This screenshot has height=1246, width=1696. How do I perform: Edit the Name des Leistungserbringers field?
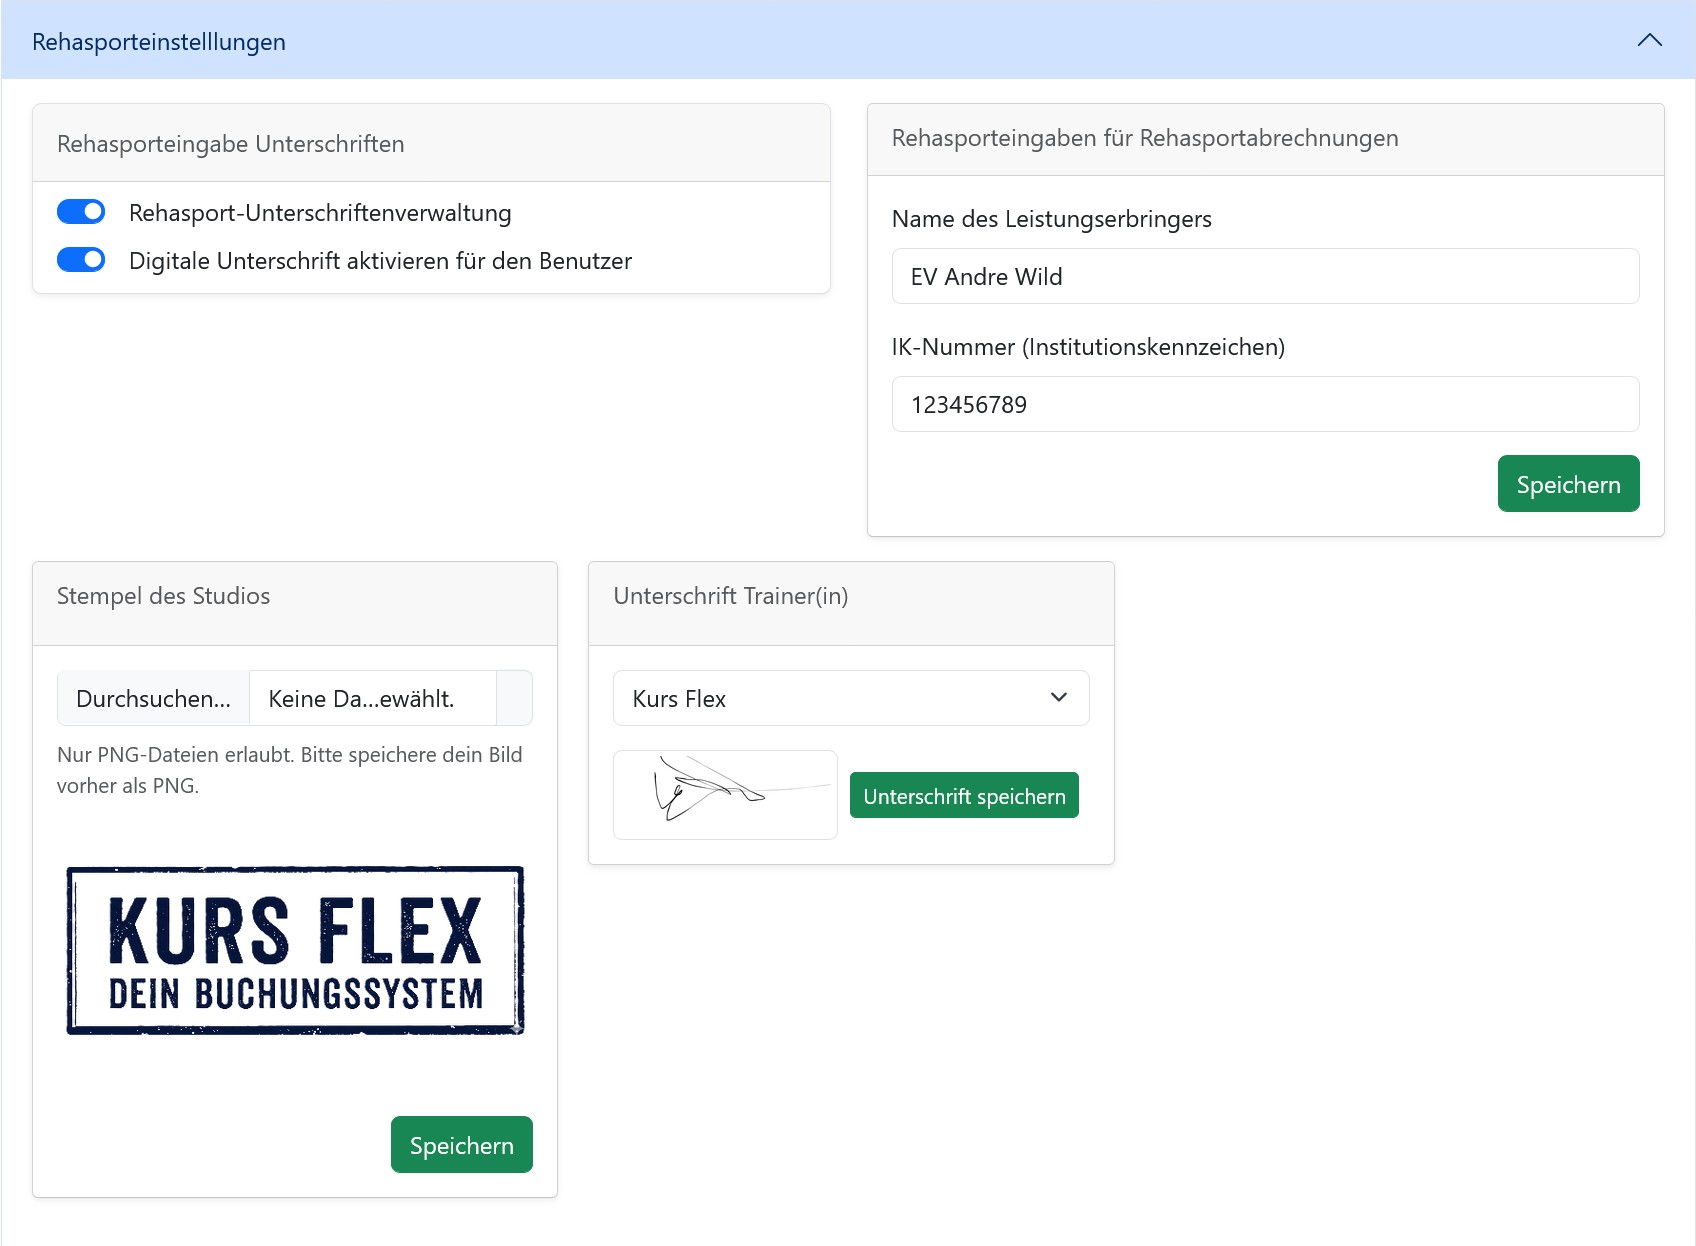1265,276
